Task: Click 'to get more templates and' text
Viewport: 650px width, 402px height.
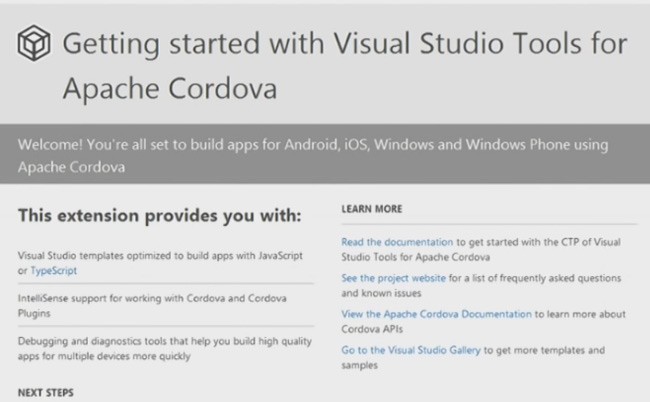Action: (544, 350)
